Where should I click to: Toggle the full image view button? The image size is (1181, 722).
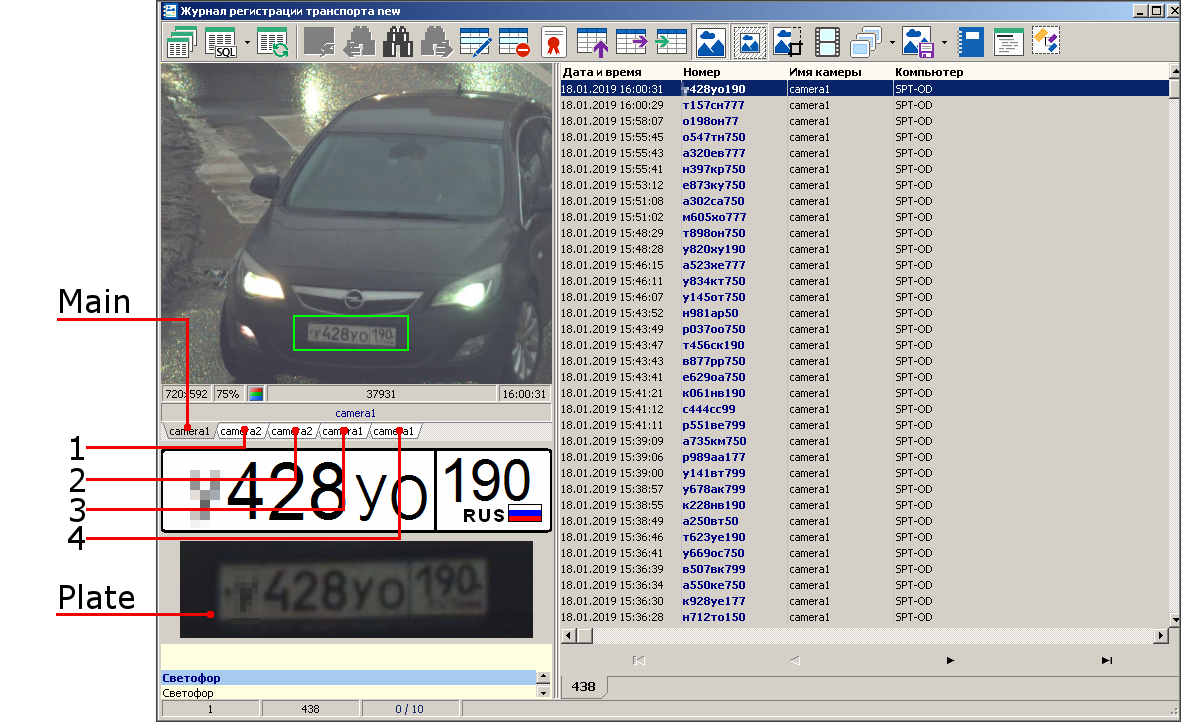(x=710, y=42)
